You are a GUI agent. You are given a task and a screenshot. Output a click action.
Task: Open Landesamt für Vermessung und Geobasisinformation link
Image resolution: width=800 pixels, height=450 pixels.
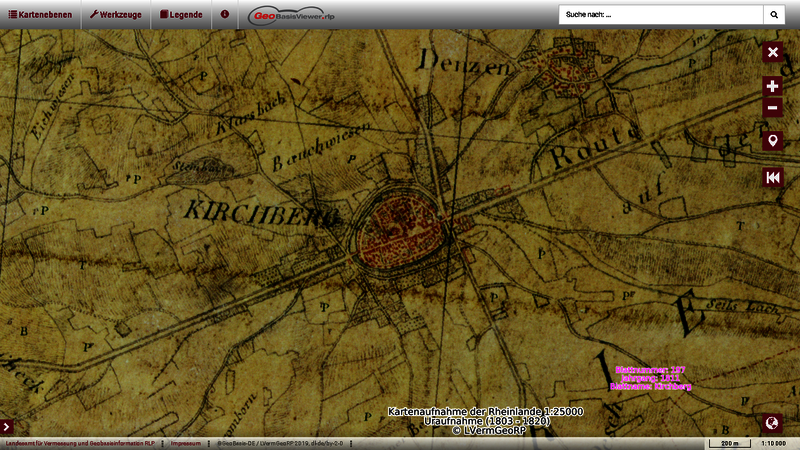[80, 444]
